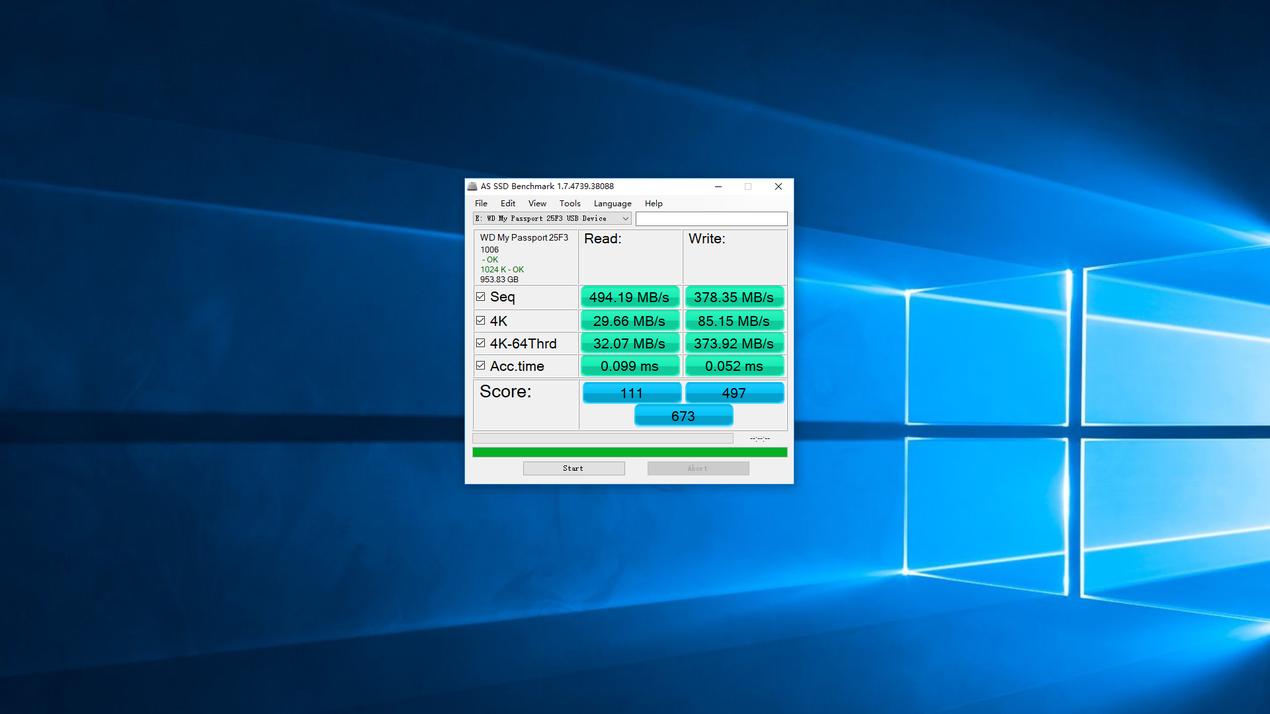Image resolution: width=1270 pixels, height=714 pixels.
Task: Minimize the AS SSD Benchmark window
Action: coord(718,186)
